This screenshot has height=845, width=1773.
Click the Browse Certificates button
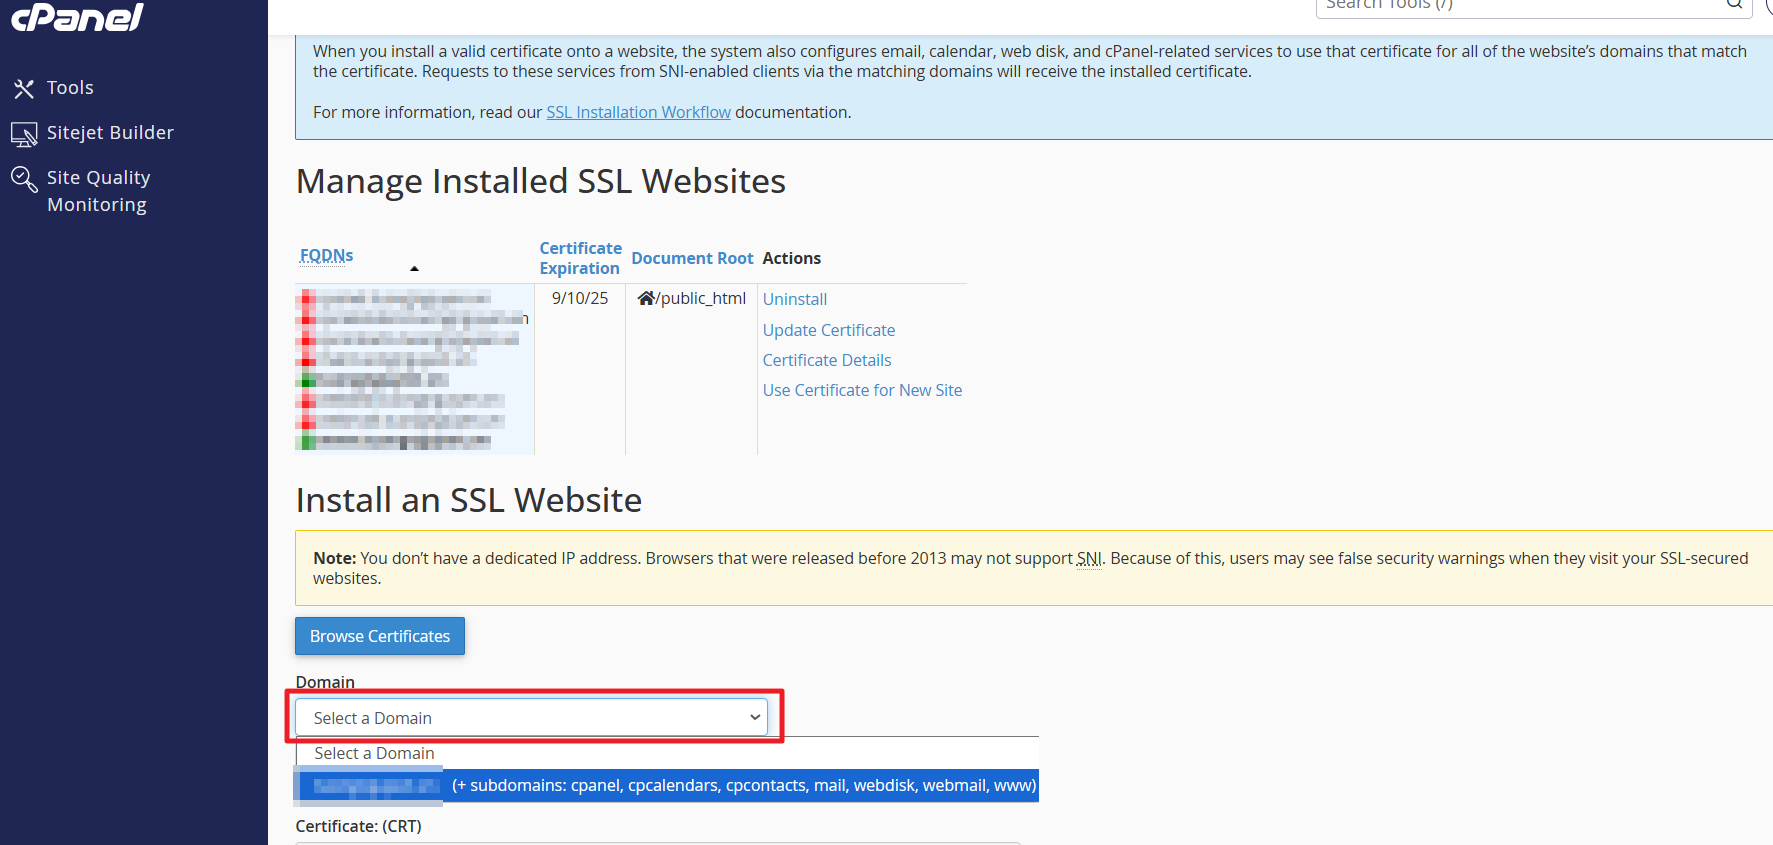pos(380,636)
